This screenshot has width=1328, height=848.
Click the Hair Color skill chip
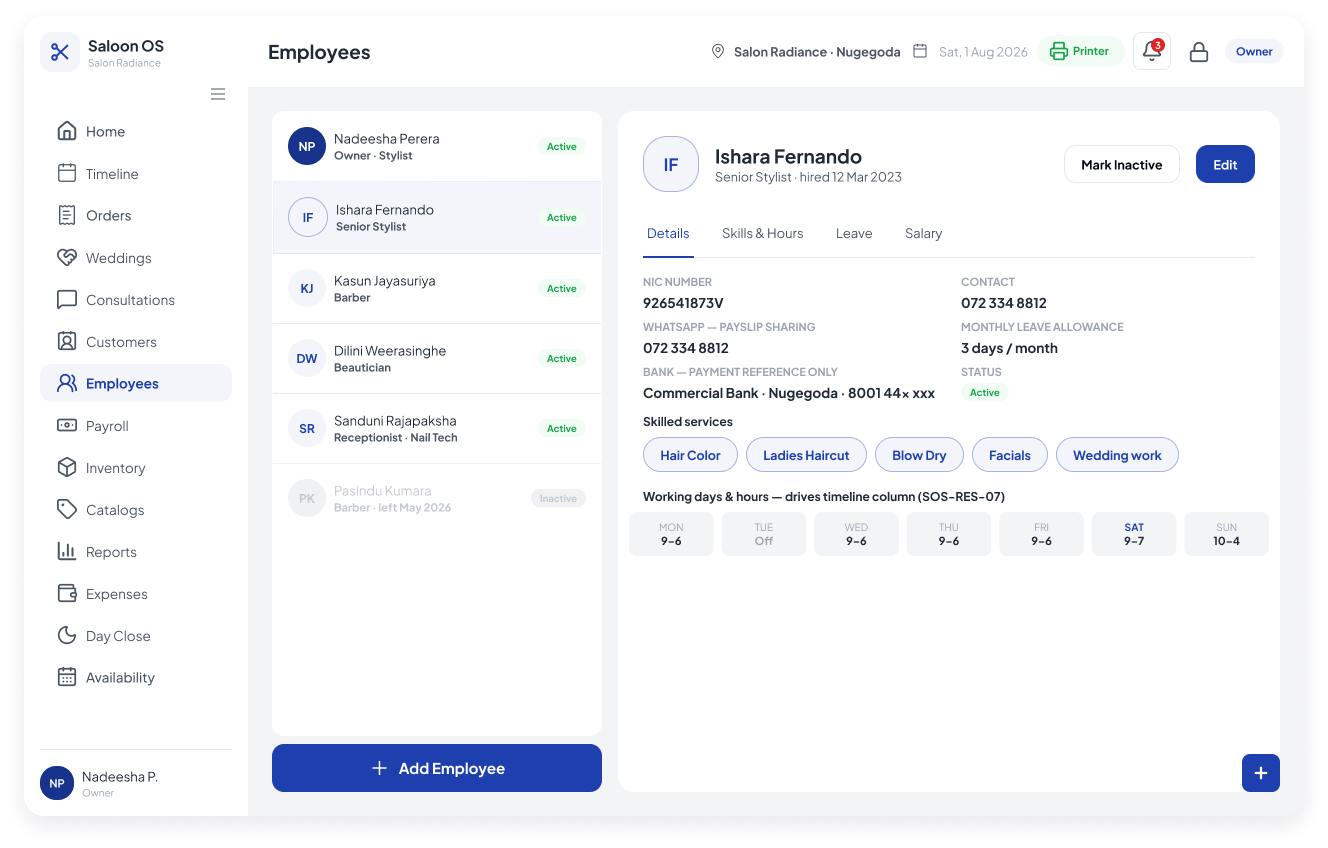(x=690, y=455)
